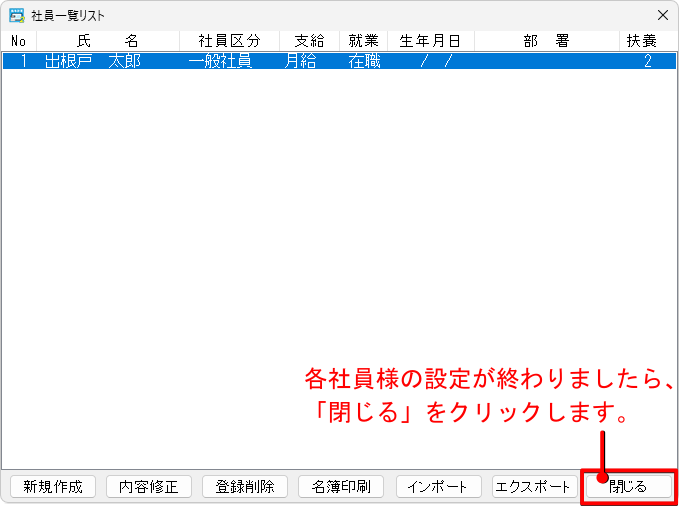Open 内容修正 to edit the employee
This screenshot has height=506, width=679.
pos(149,487)
